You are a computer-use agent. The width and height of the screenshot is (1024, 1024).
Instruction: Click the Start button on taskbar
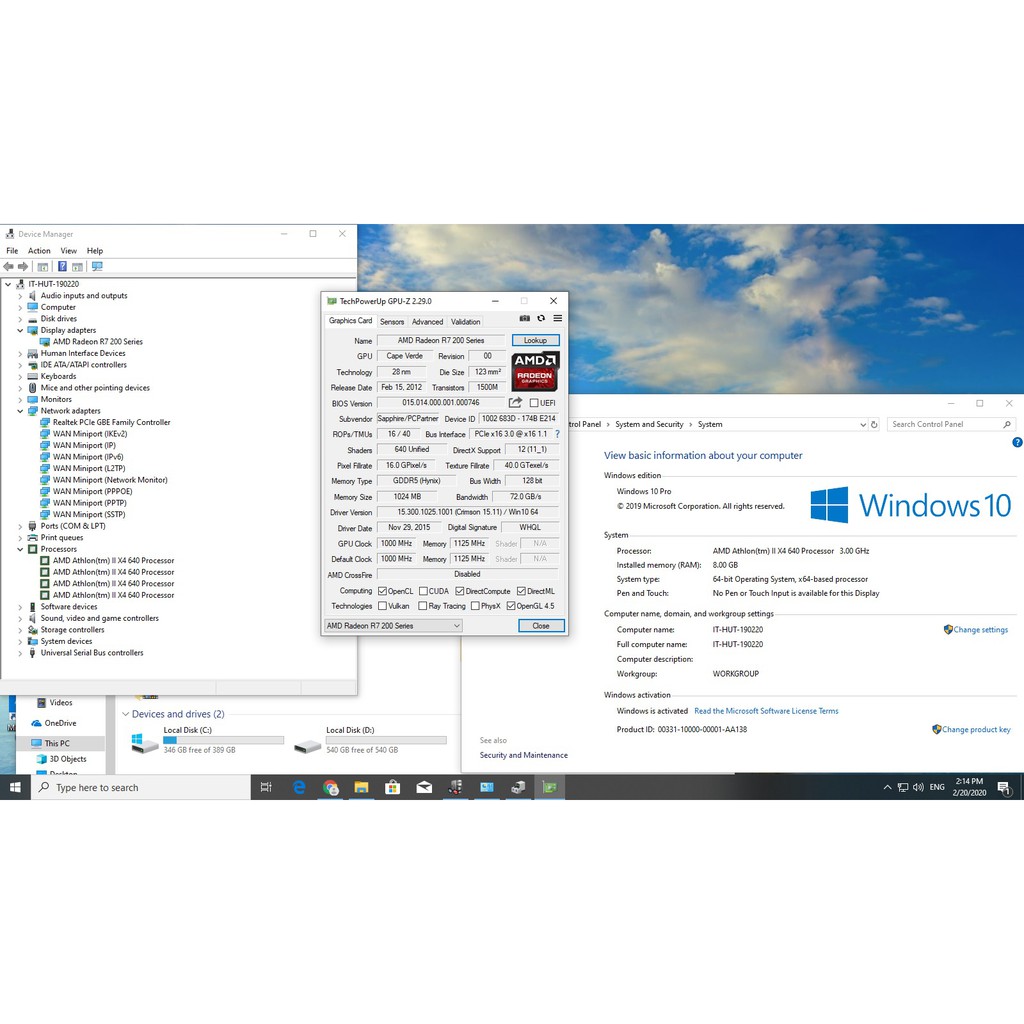[15, 787]
